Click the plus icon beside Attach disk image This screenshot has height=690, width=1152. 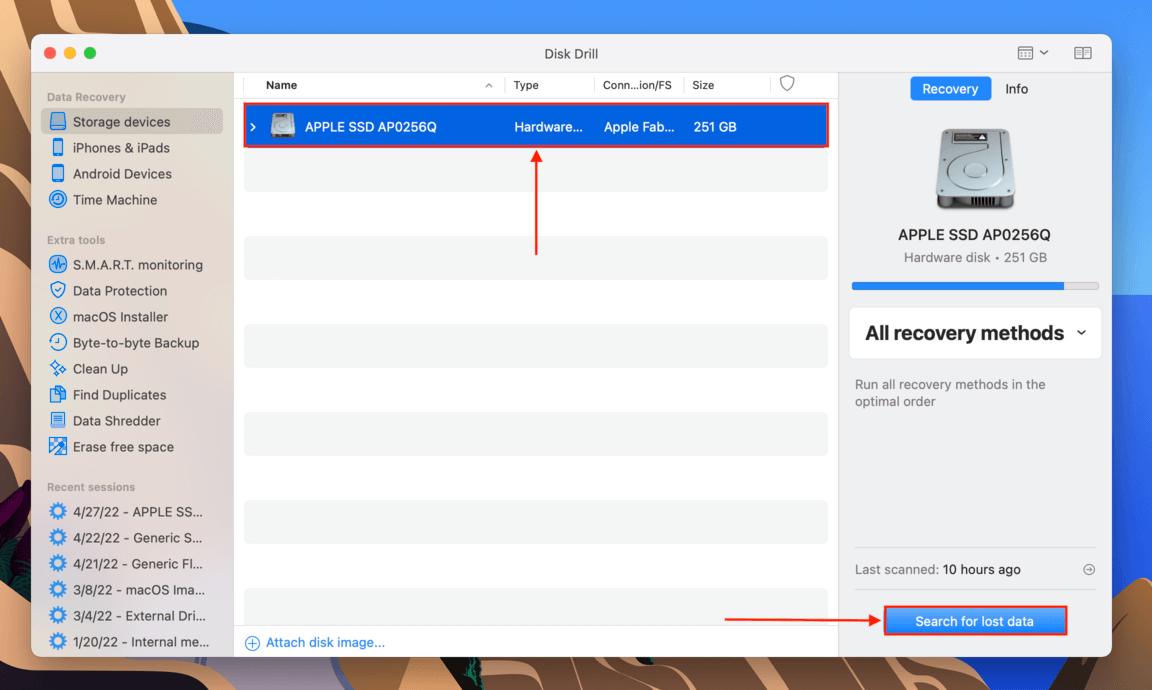pos(252,643)
